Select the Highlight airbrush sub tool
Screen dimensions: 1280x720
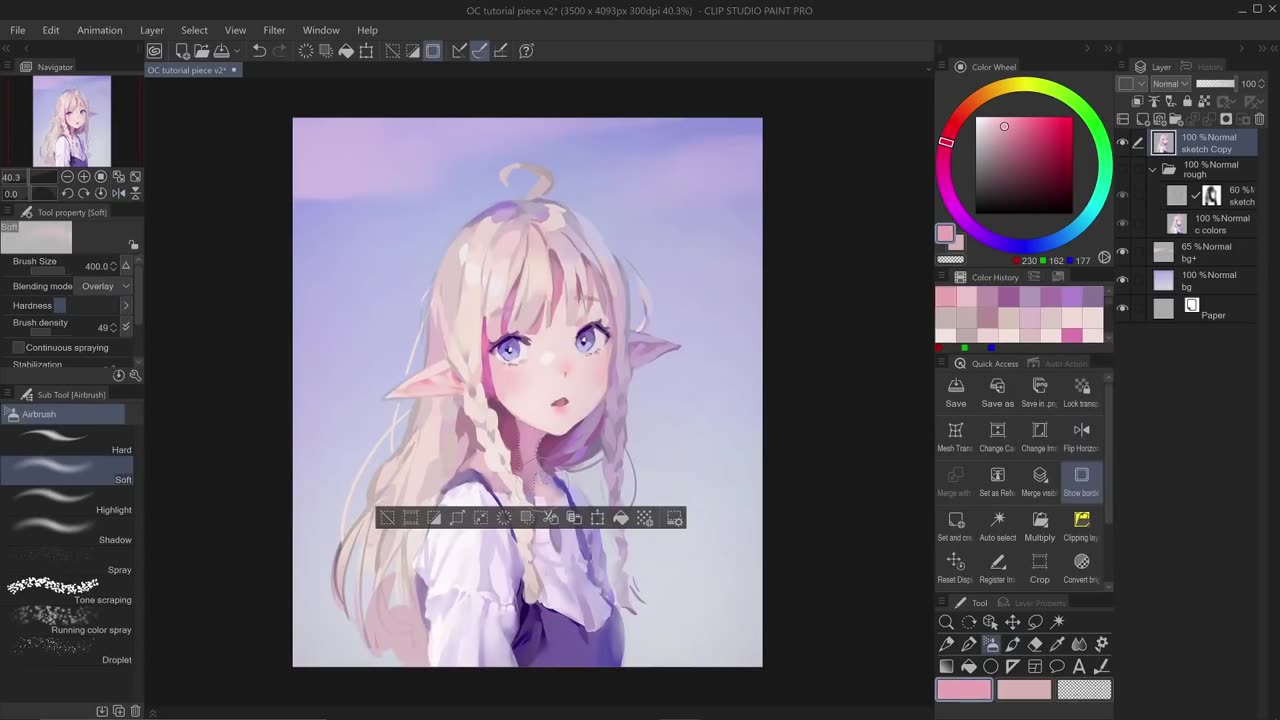click(x=68, y=501)
